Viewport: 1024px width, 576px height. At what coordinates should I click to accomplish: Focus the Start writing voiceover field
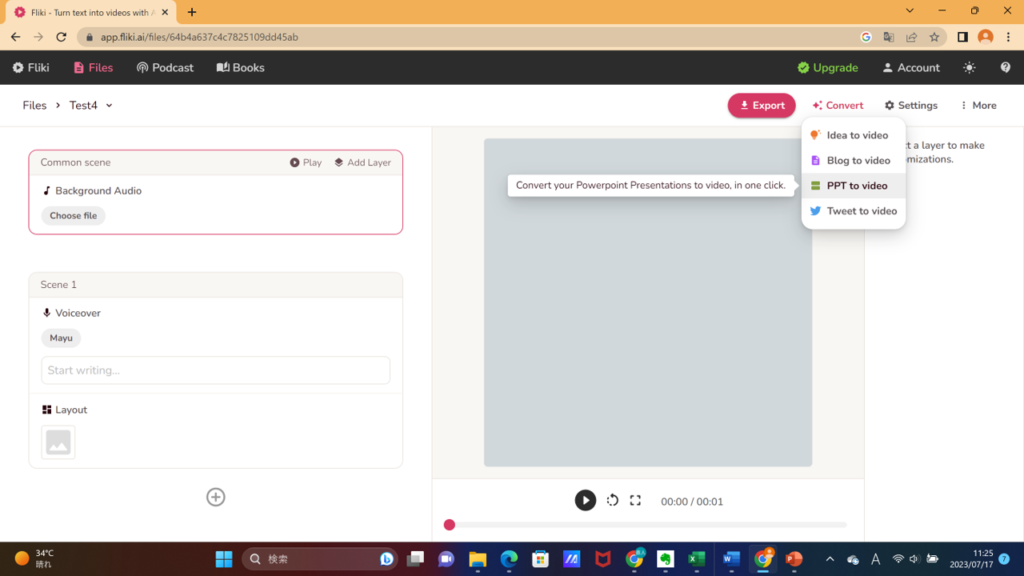click(x=216, y=370)
